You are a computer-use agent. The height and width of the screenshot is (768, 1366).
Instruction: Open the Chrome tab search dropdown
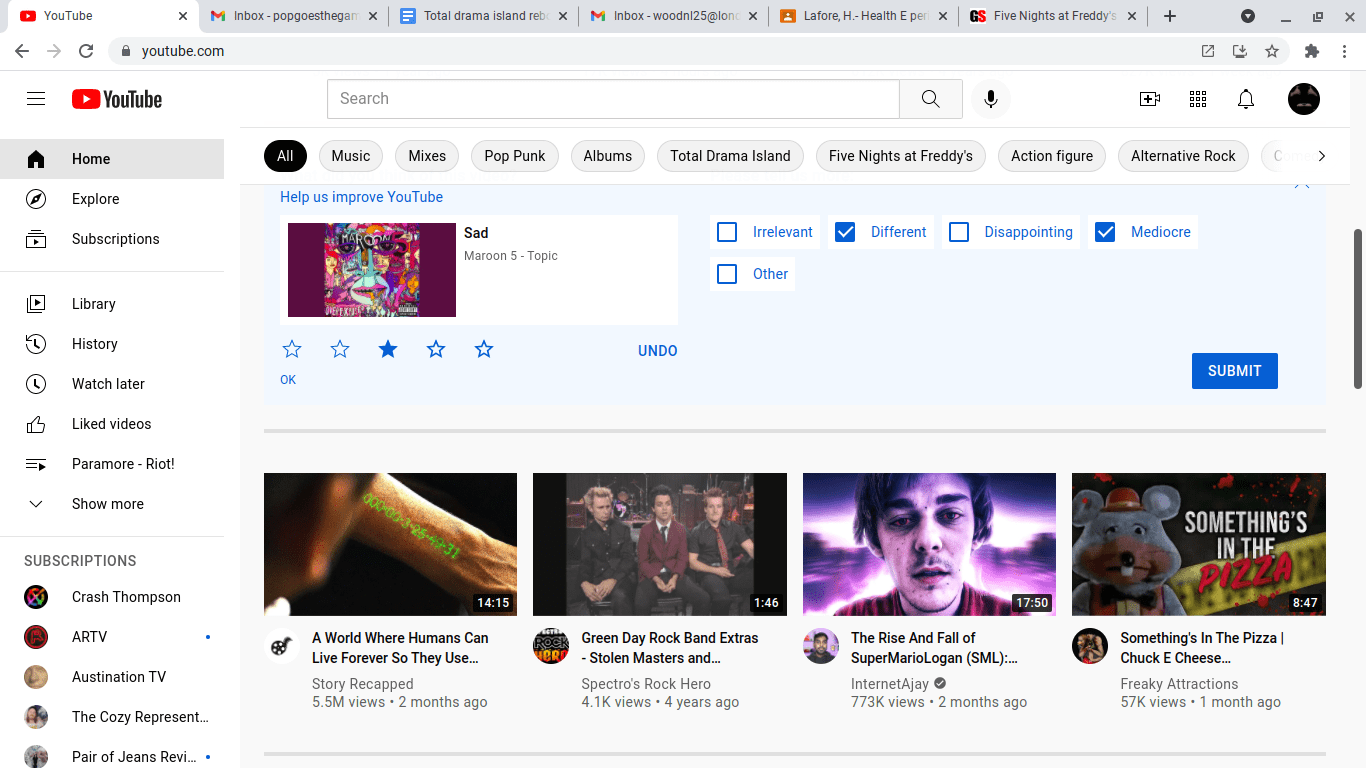[x=1248, y=16]
